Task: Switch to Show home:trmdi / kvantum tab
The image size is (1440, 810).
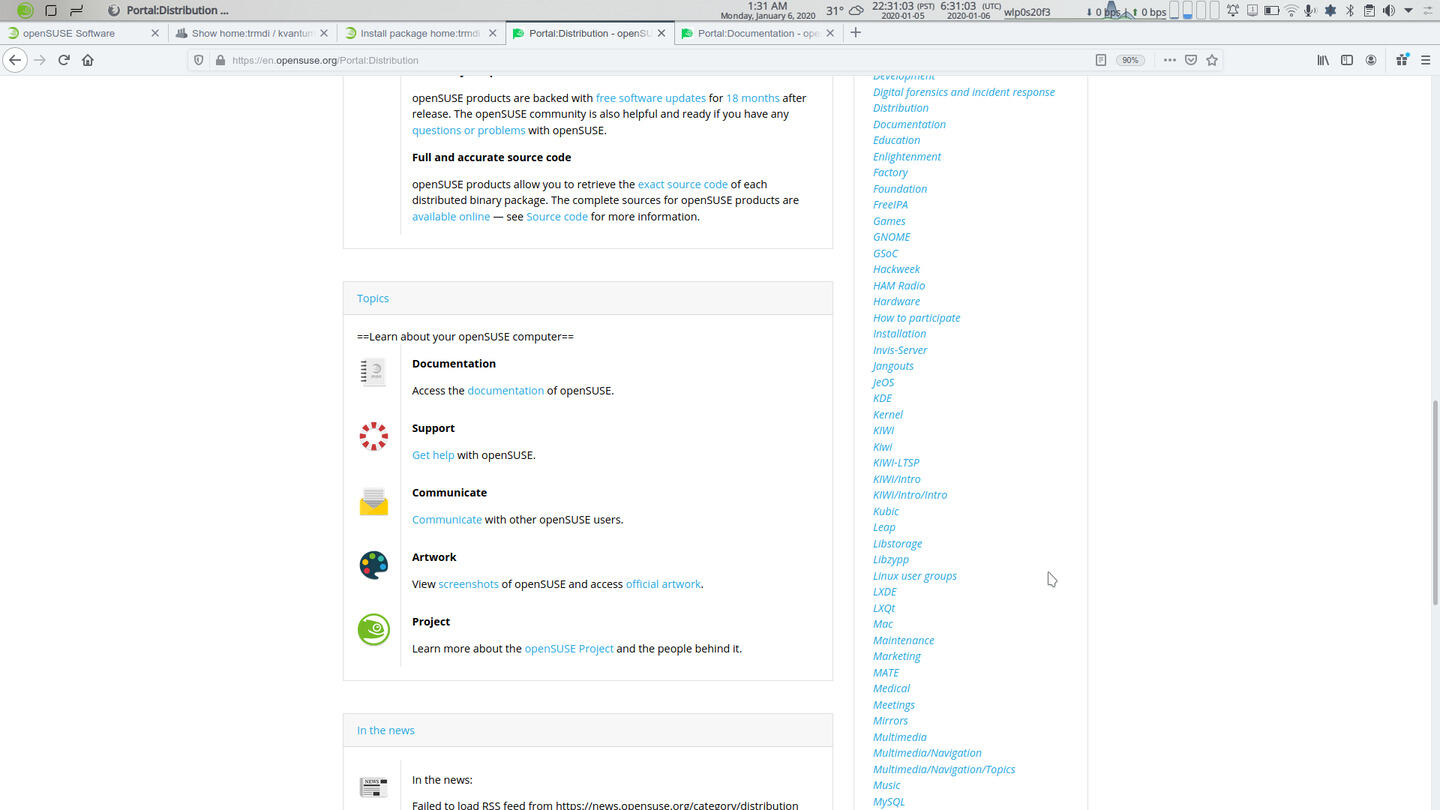Action: [251, 33]
